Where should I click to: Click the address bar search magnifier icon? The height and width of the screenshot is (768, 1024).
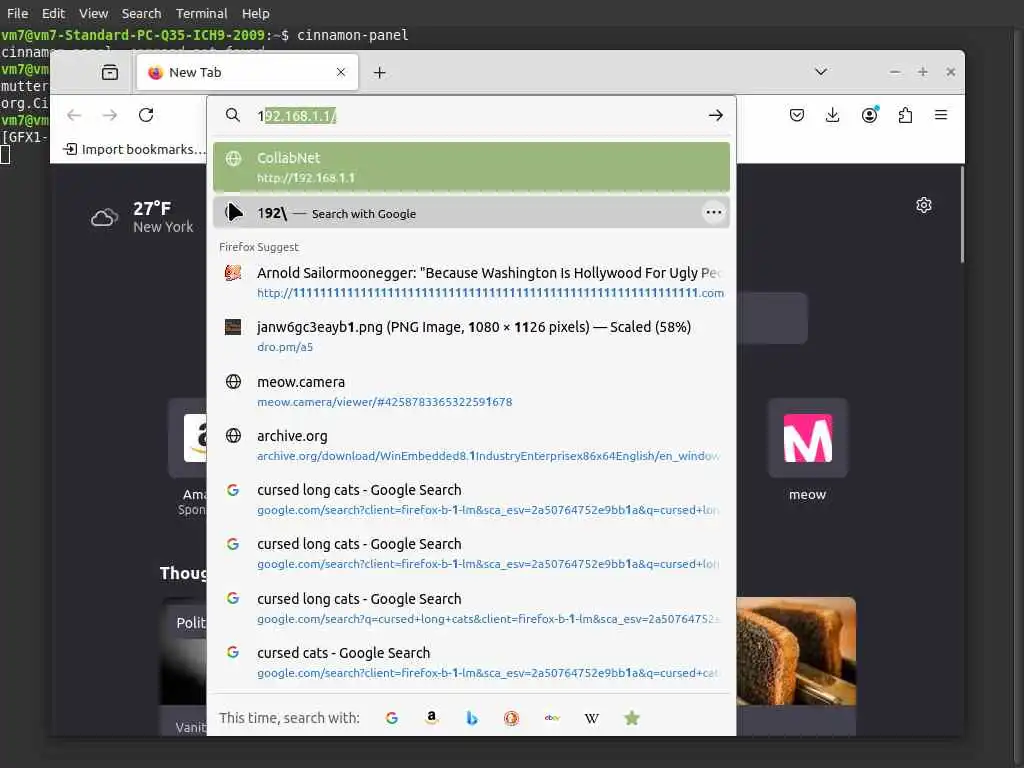[232, 116]
